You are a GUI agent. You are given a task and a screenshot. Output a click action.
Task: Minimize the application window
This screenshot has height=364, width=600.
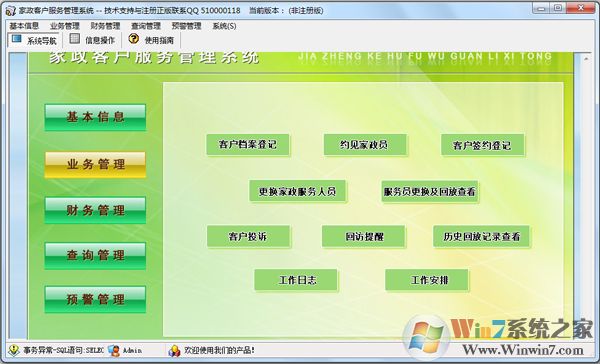tap(541, 8)
